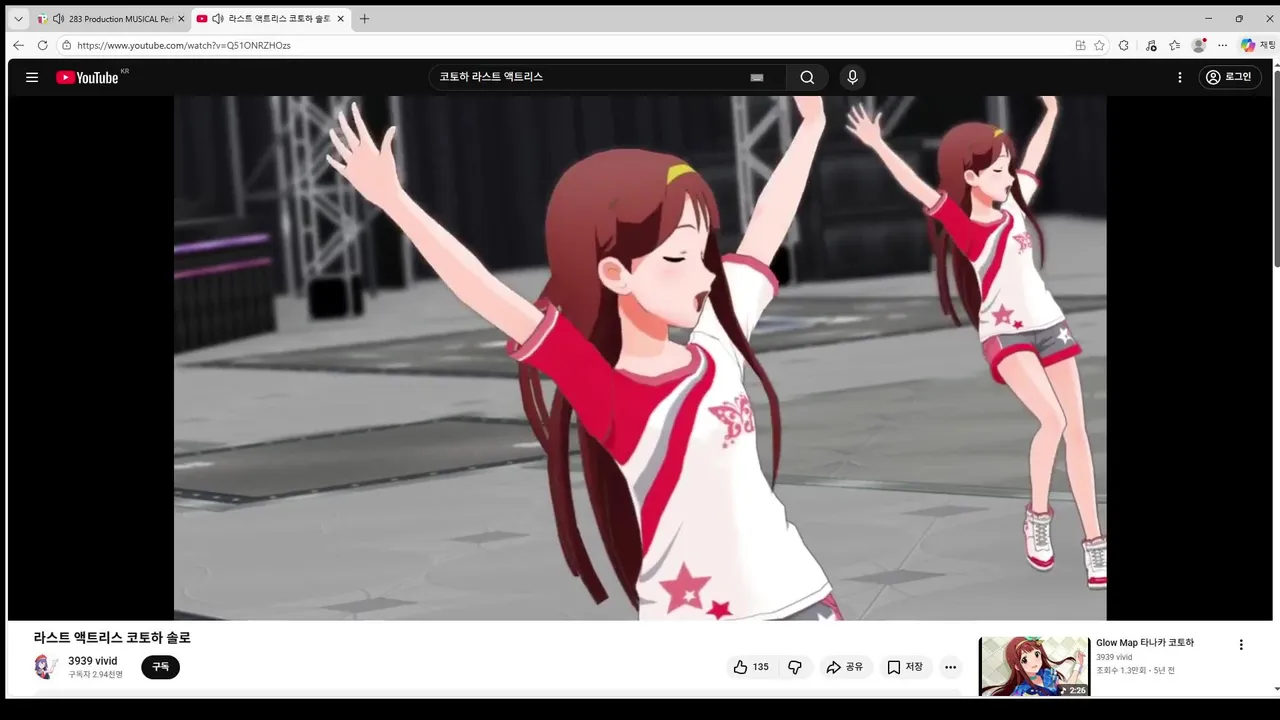This screenshot has width=1280, height=720.
Task: Close the YouTube 라스트 액트리스 tab
Action: [341, 19]
